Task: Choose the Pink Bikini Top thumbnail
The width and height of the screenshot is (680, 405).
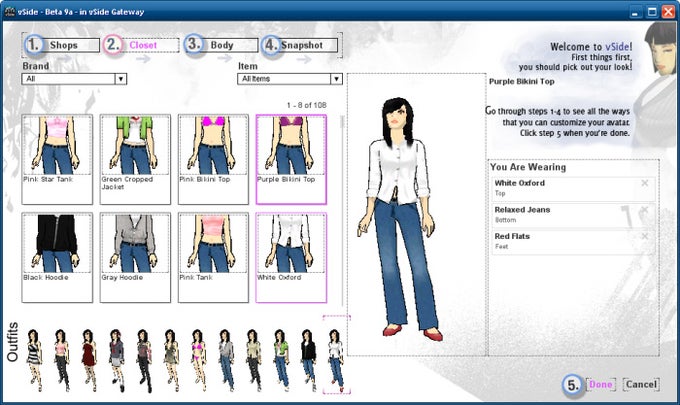Action: coord(213,160)
